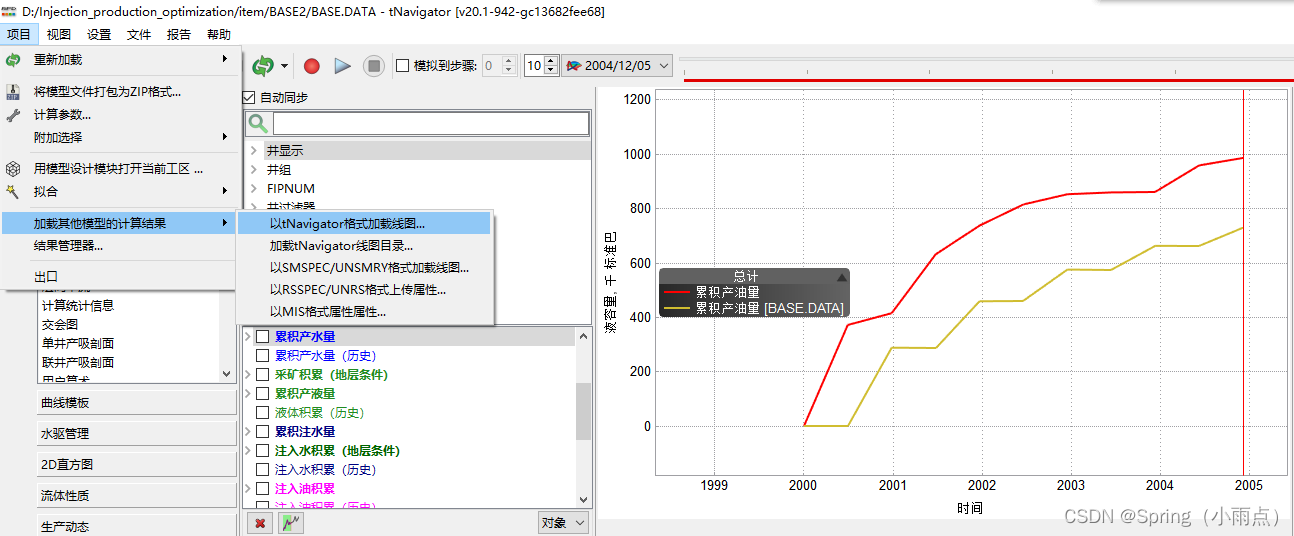Select 以SMSPEC/UNSMRY格式加载线图 submenu item
This screenshot has width=1294, height=536.
365,268
